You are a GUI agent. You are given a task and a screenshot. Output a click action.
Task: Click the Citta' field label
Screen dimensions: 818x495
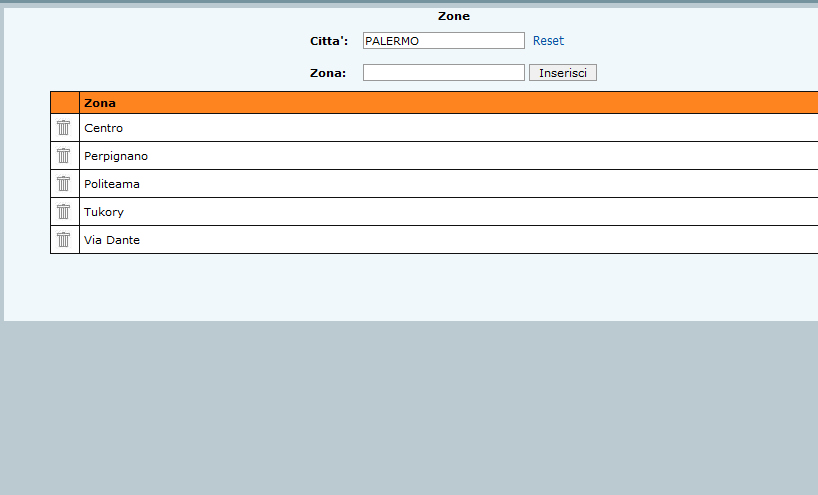329,41
